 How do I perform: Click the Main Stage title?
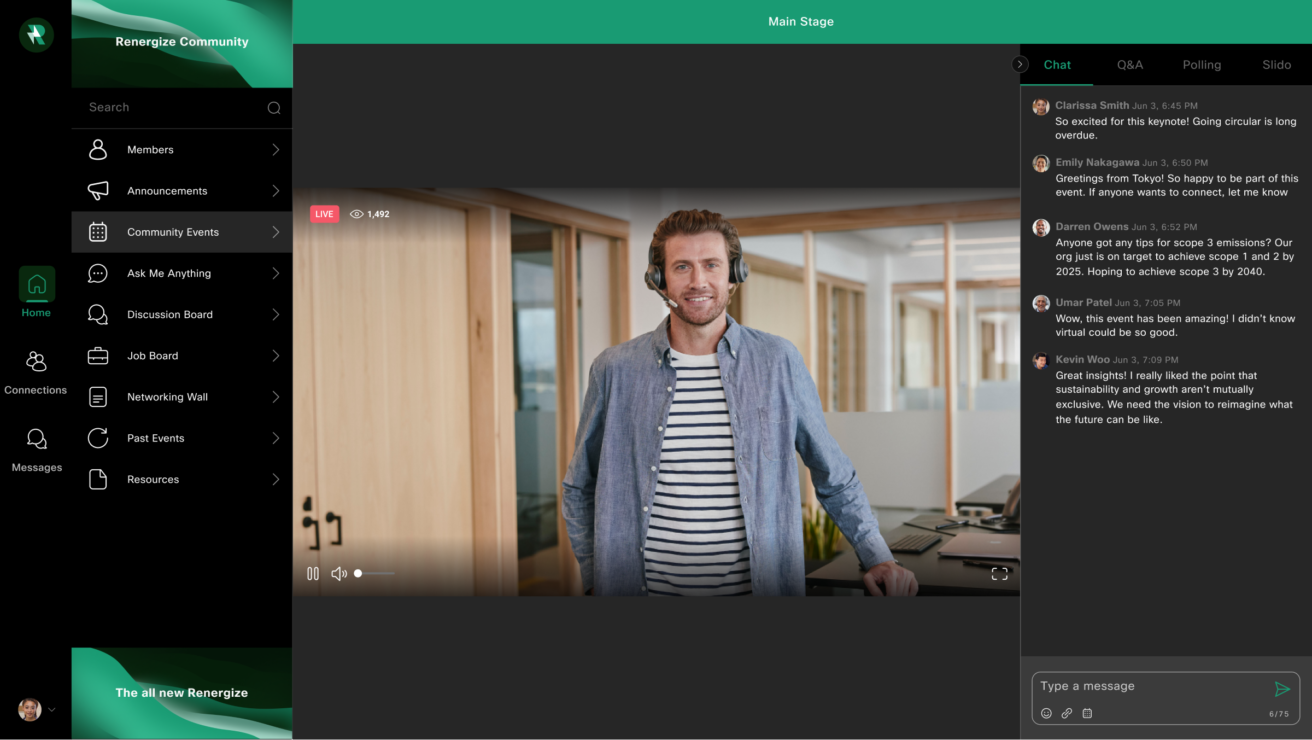pyautogui.click(x=801, y=22)
